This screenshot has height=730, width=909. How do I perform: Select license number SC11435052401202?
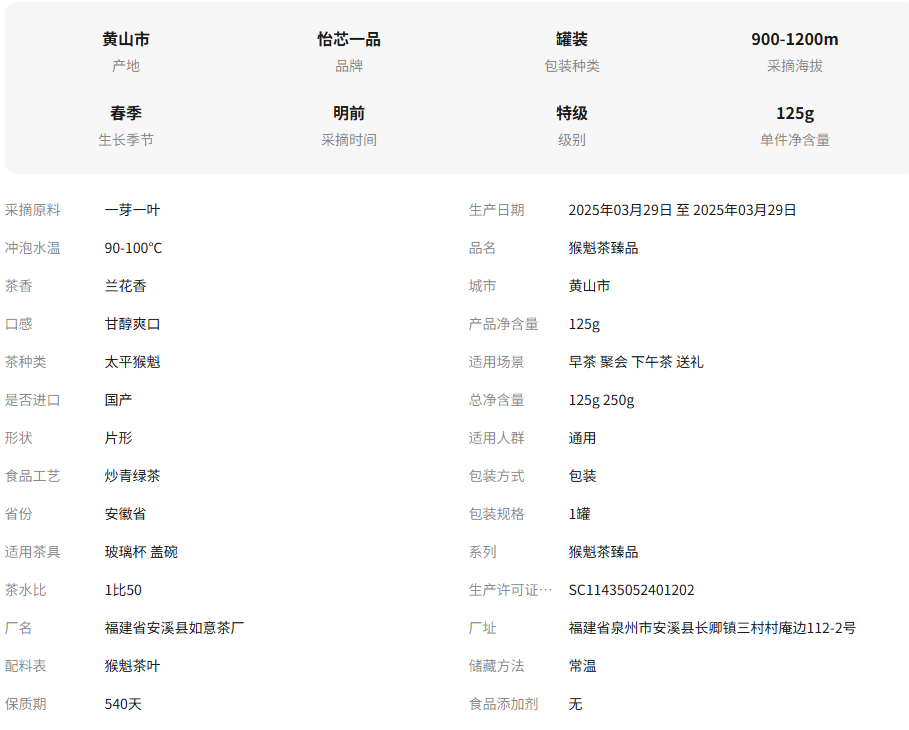click(x=631, y=590)
